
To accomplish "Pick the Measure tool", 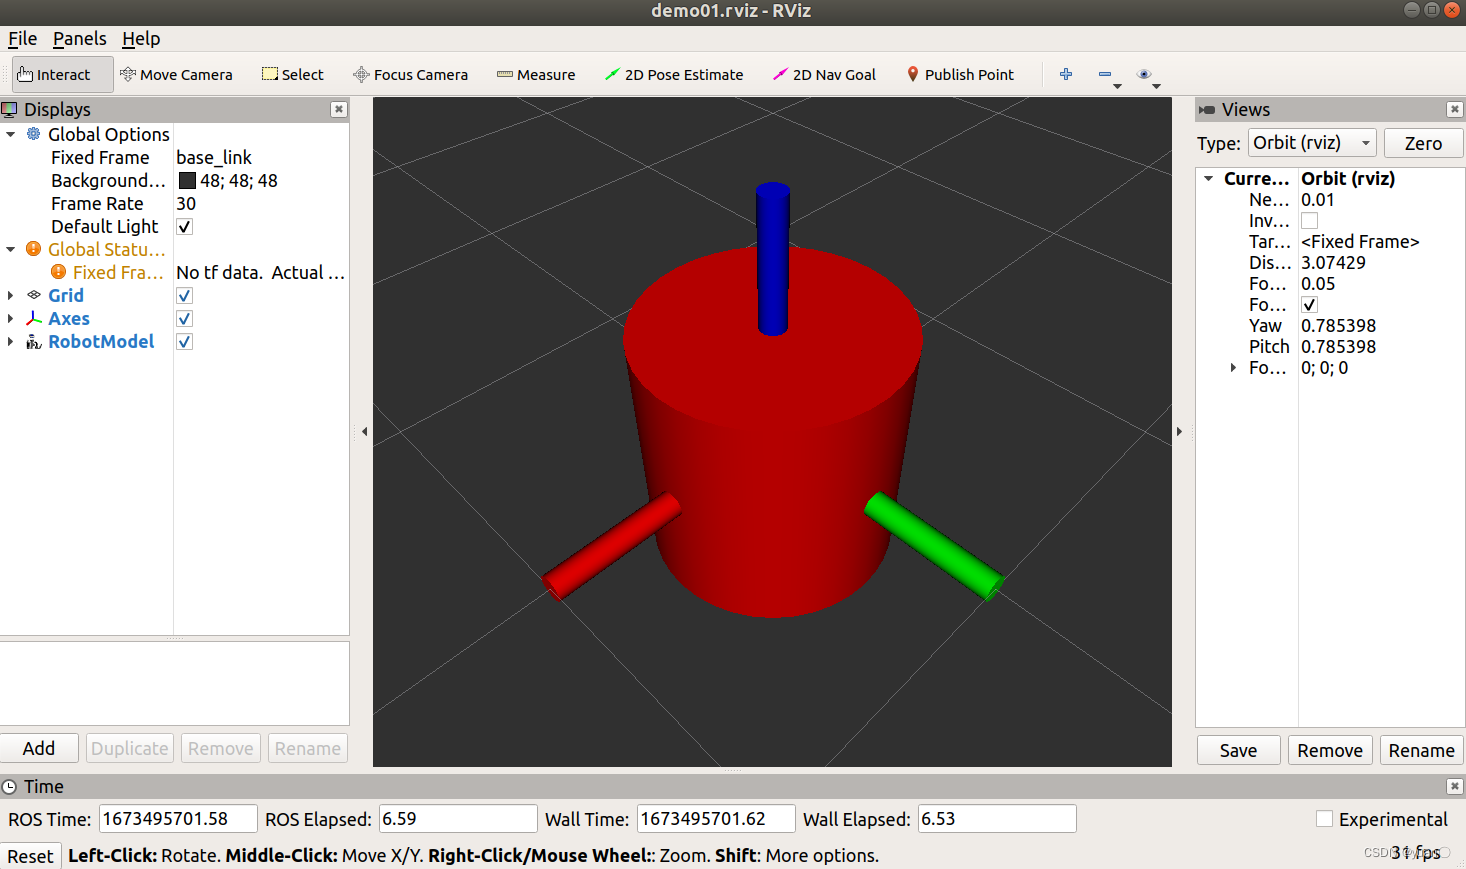I will (x=536, y=75).
